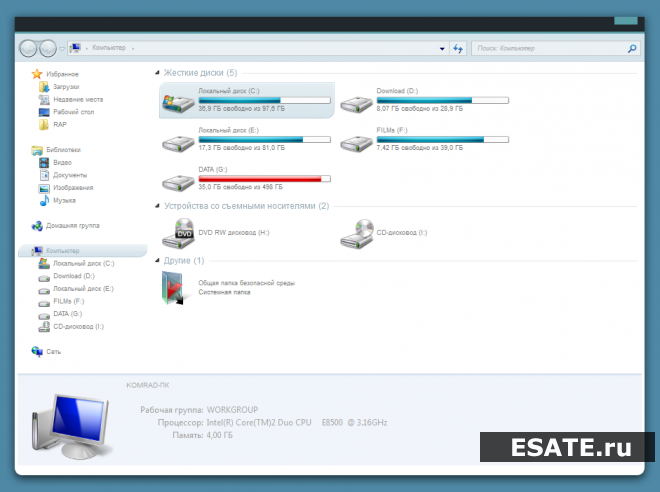This screenshot has height=492, width=660.
Task: Select the FILMs (F:) drive icon
Action: (x=357, y=143)
